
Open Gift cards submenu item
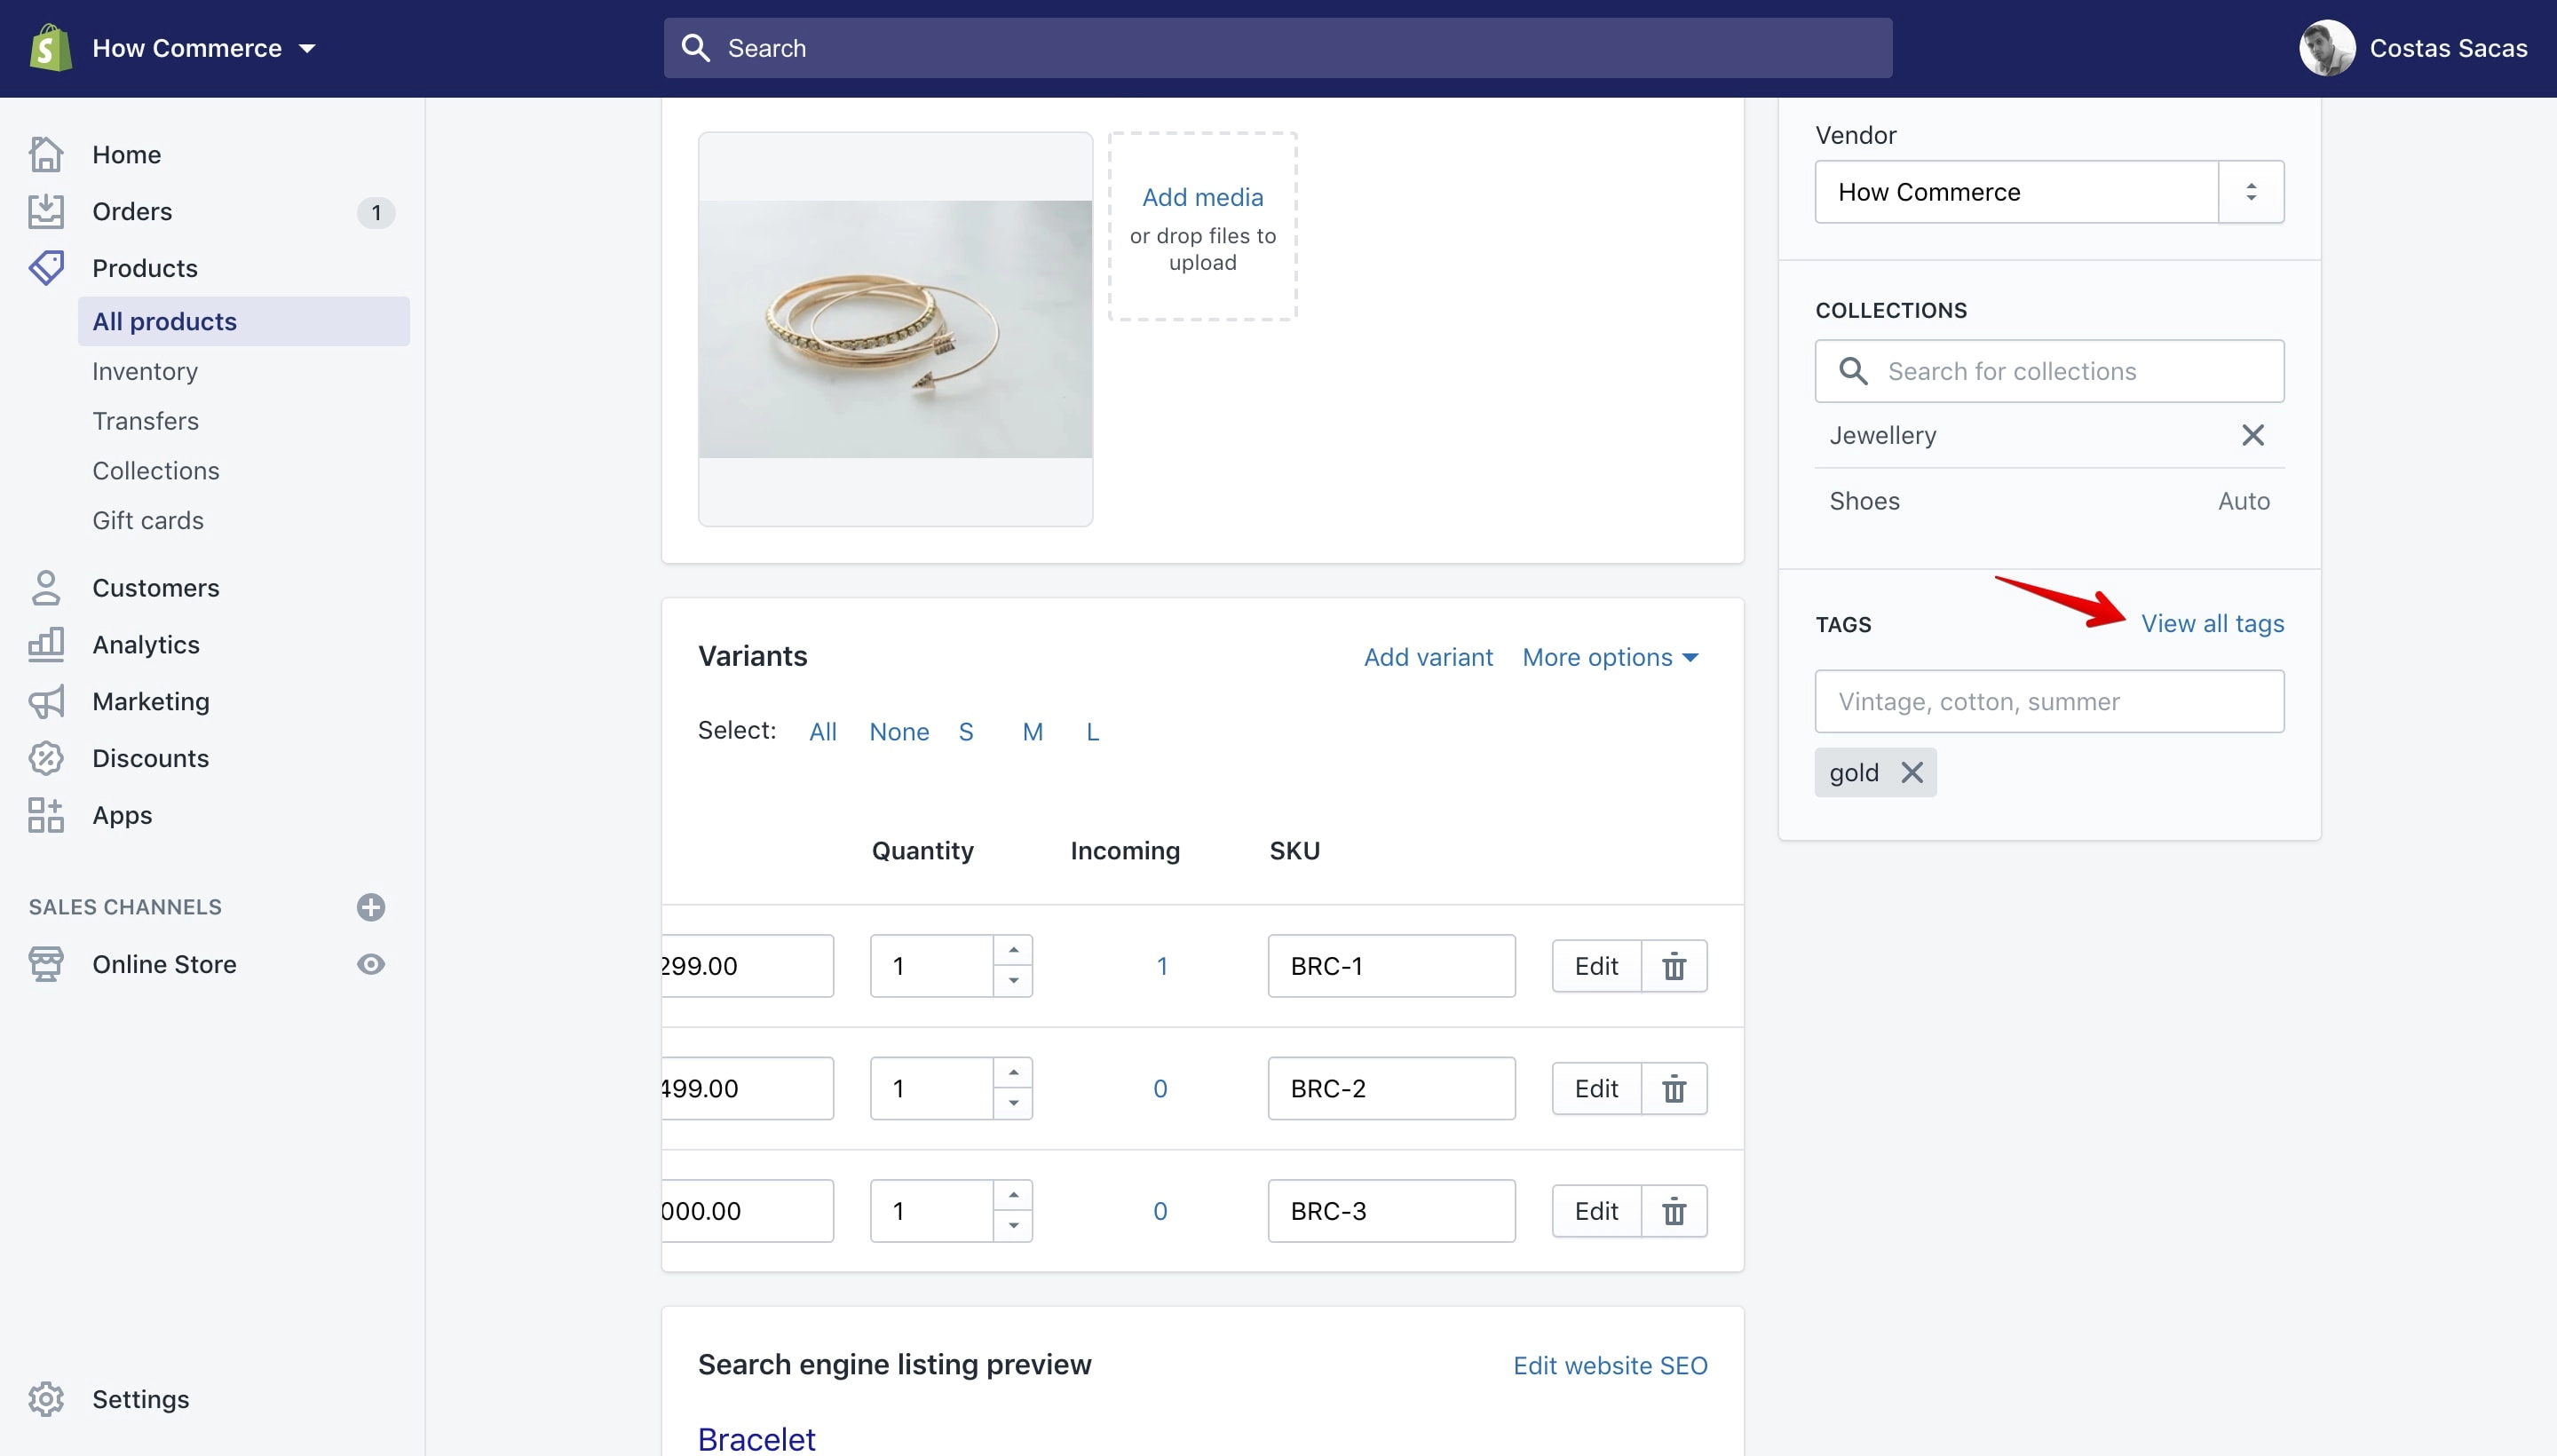click(x=147, y=521)
